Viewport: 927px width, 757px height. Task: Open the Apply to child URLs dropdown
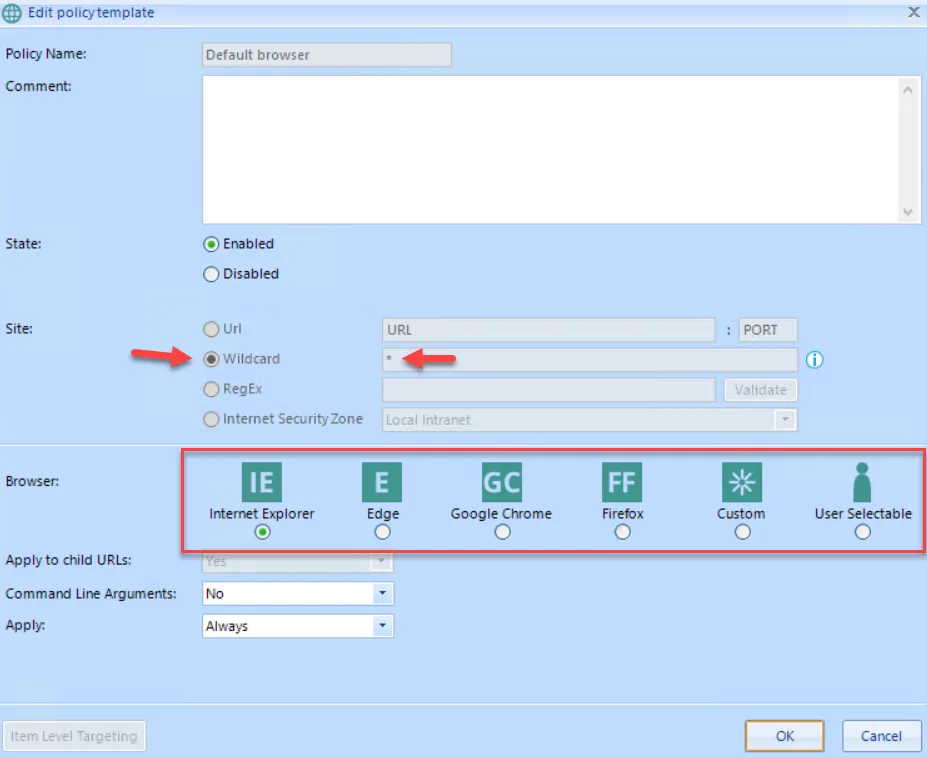[382, 561]
